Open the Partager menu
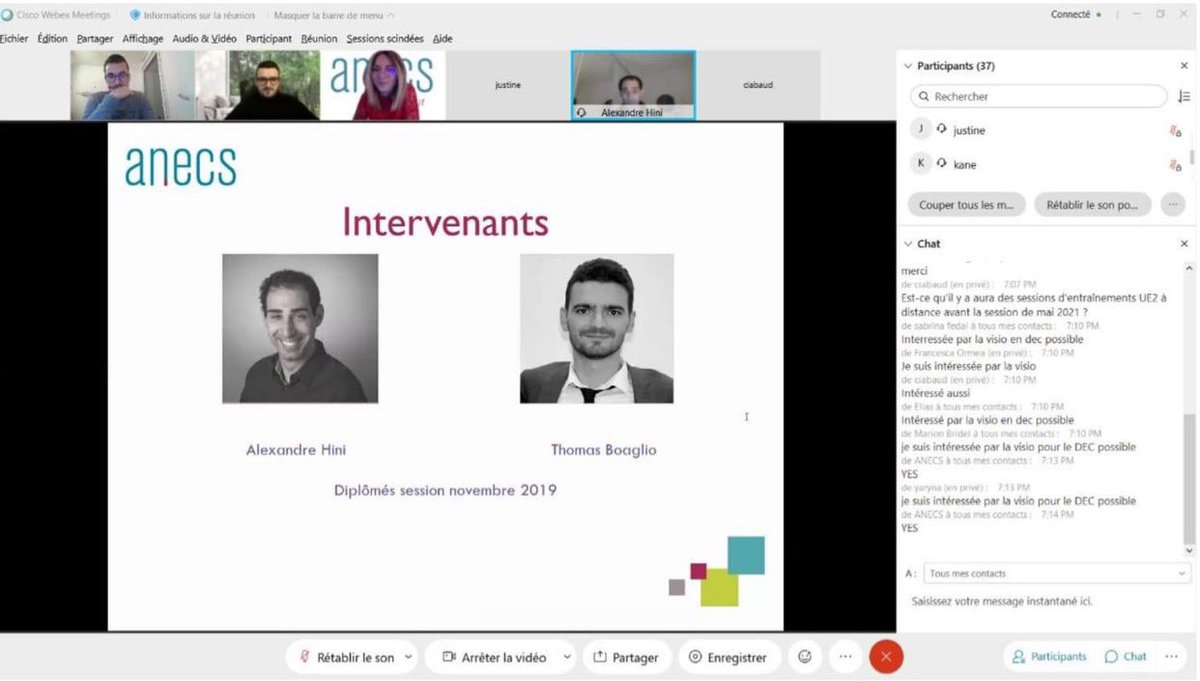Viewport: 1200px width, 681px height. 95,39
